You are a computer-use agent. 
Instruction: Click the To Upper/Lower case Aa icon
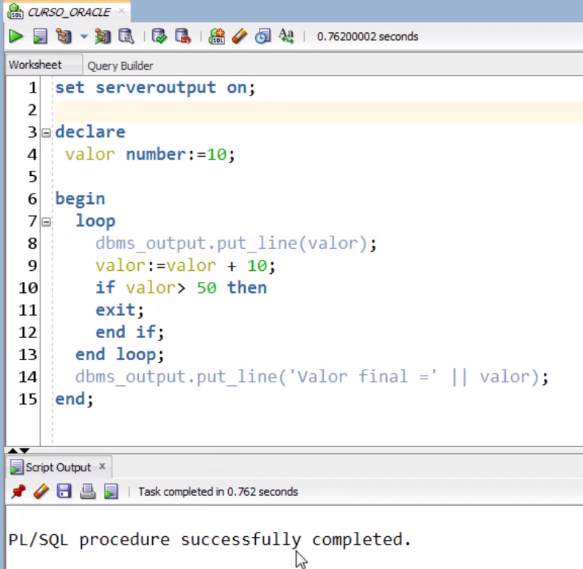(286, 36)
